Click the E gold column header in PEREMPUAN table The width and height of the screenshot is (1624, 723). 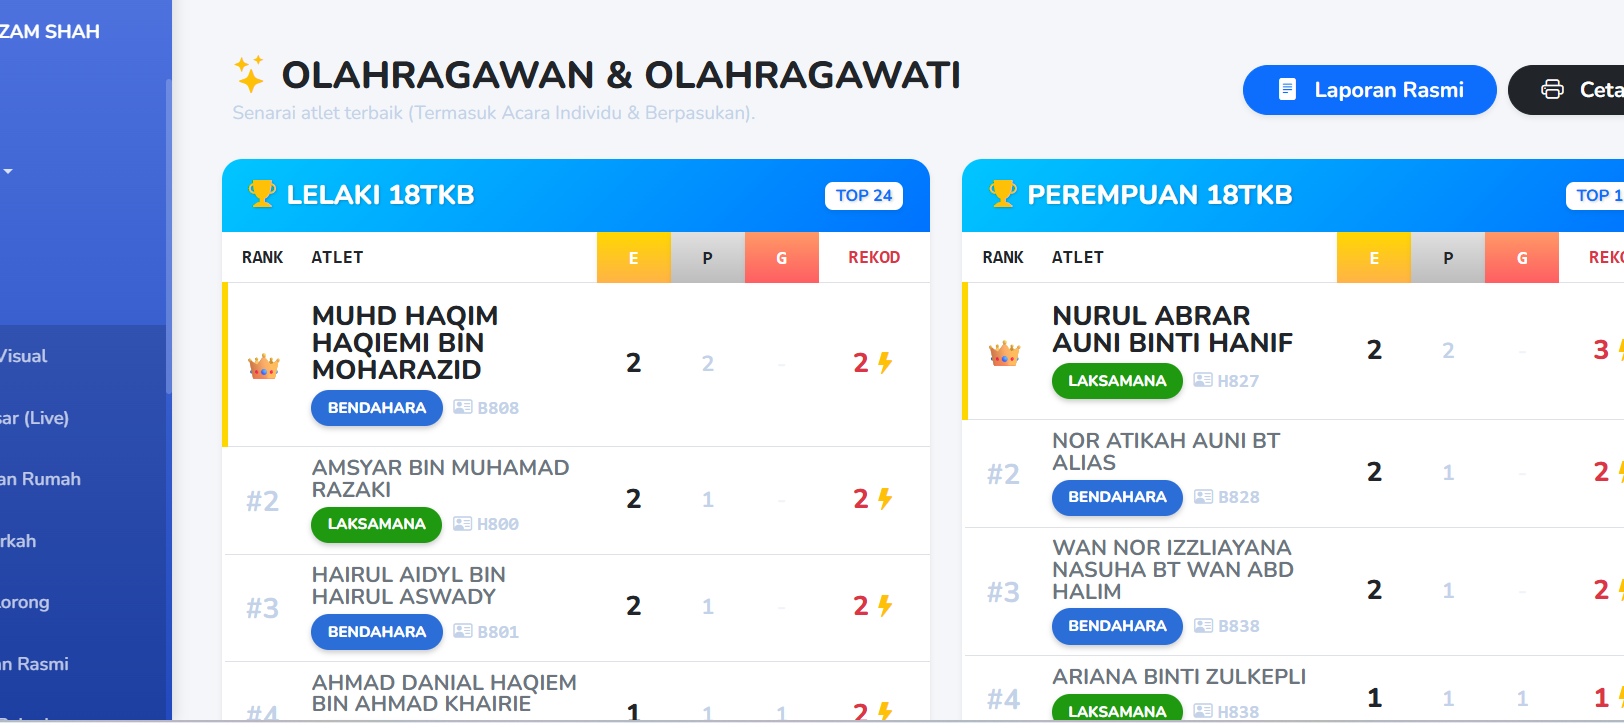(x=1374, y=258)
